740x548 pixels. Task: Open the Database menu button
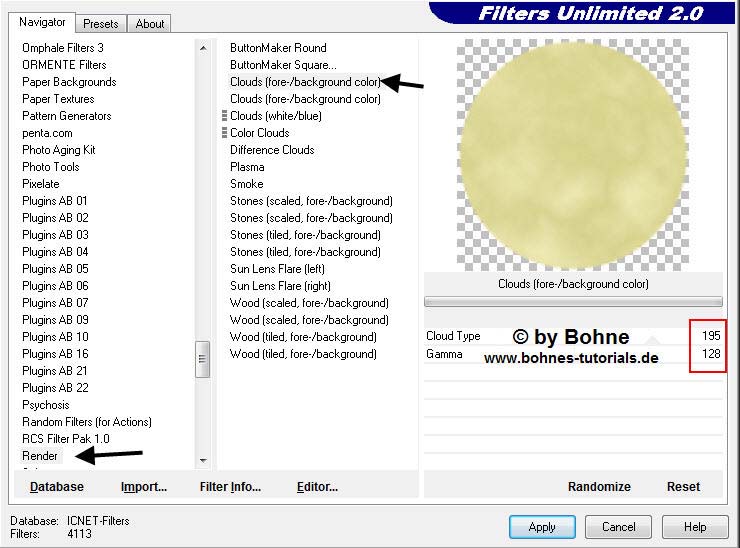click(x=57, y=487)
